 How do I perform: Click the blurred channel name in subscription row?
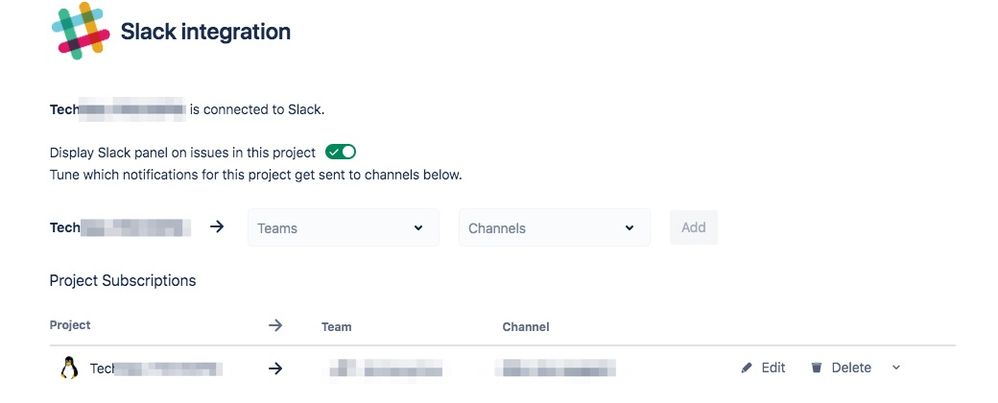tap(558, 368)
